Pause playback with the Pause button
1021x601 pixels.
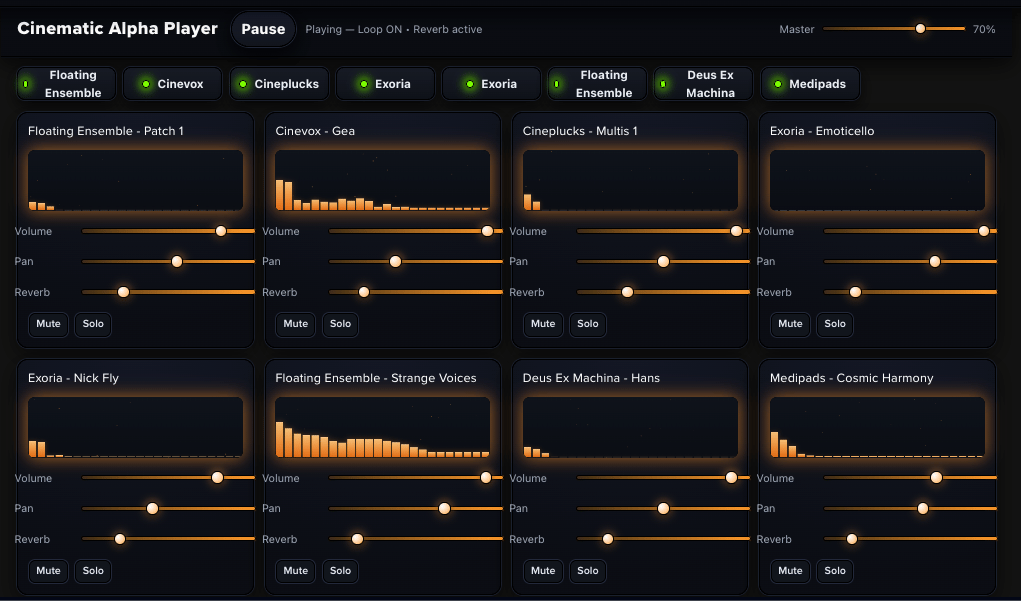[x=263, y=29]
